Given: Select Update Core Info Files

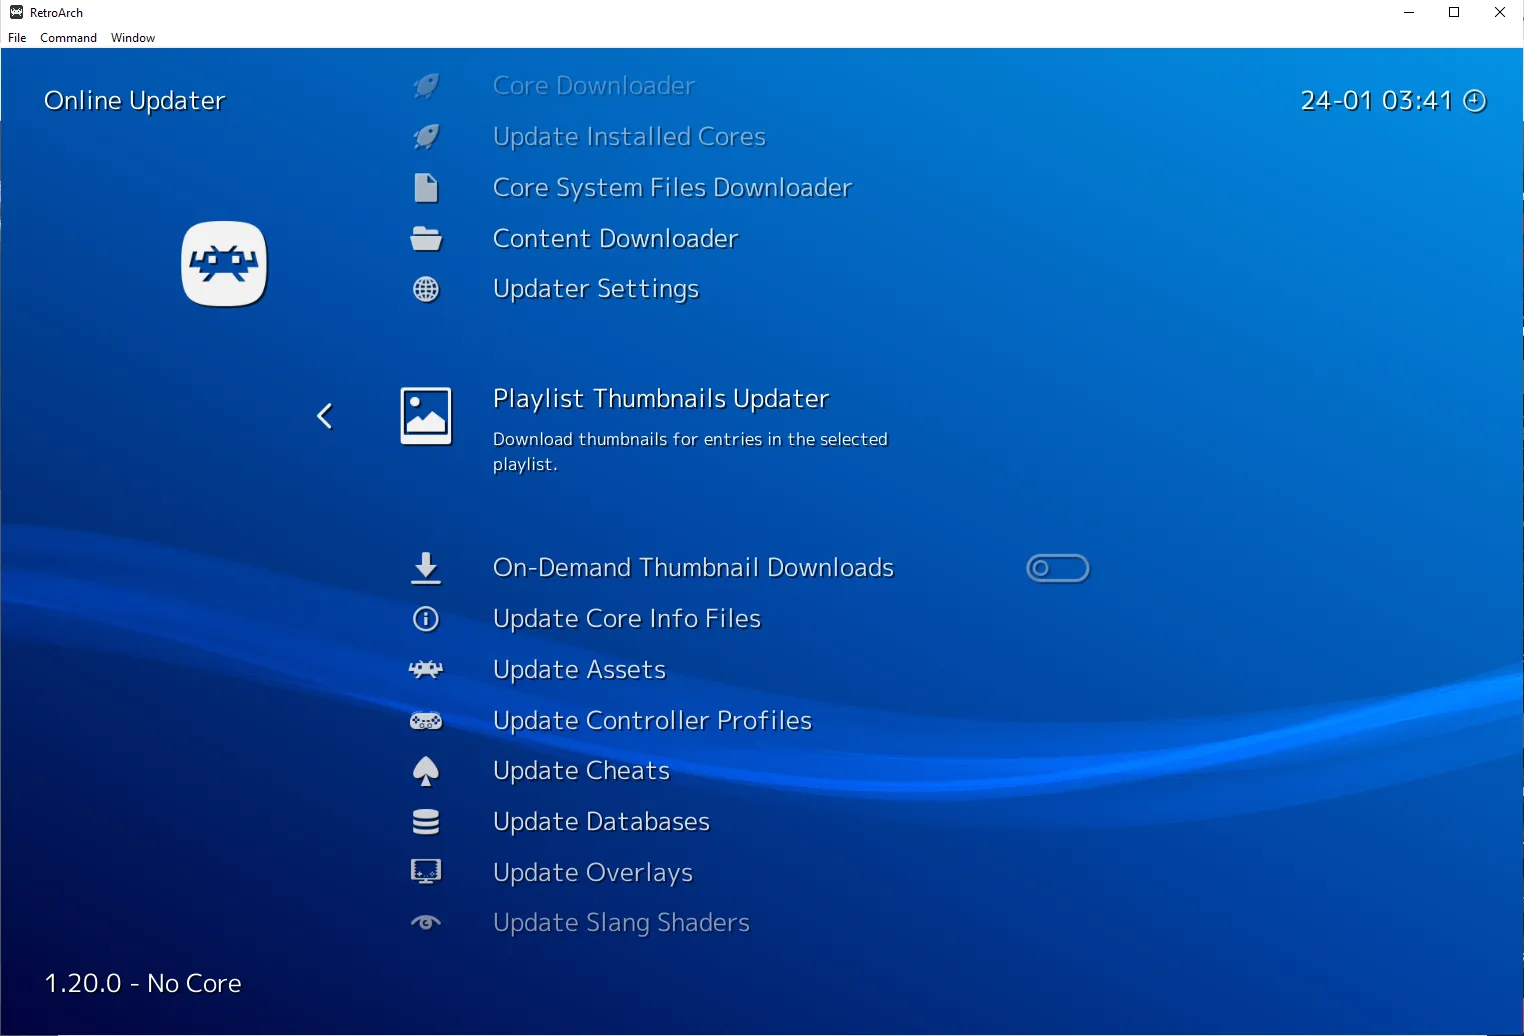Looking at the screenshot, I should (x=627, y=619).
